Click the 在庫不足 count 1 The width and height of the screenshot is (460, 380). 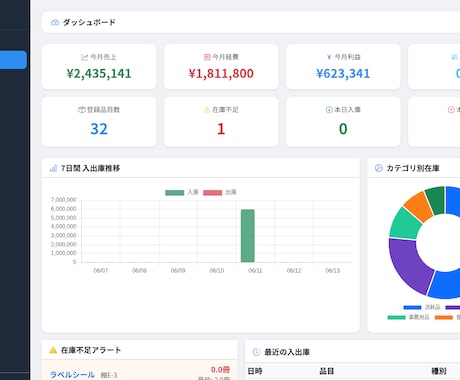coord(221,129)
